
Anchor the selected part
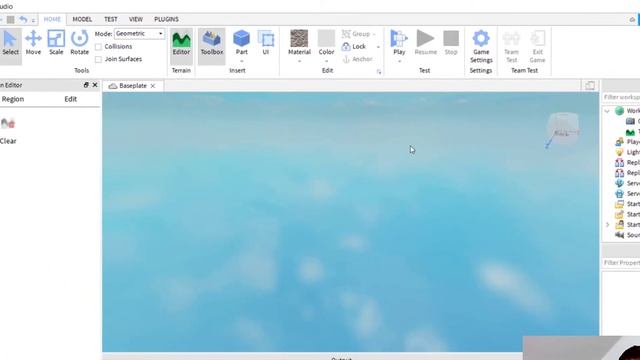357,59
